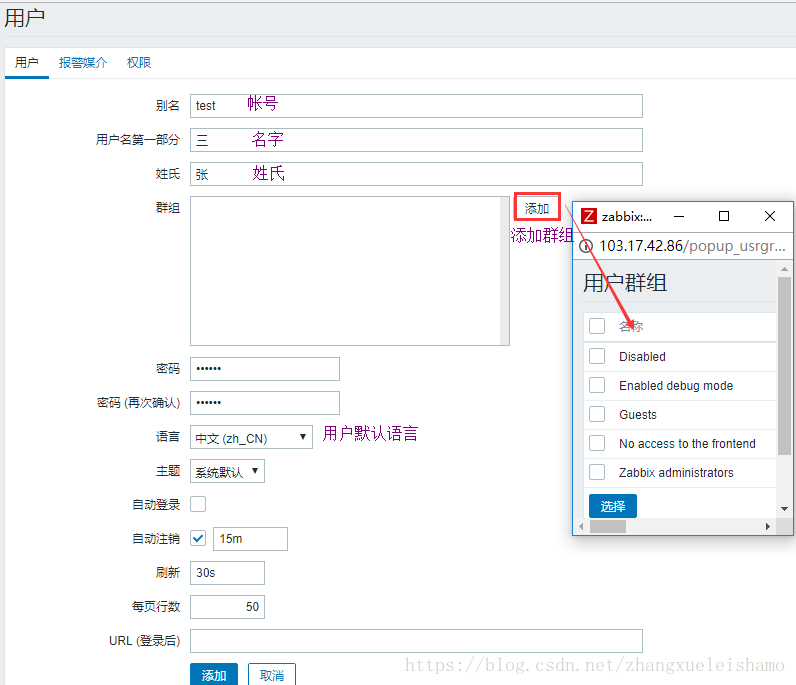796x685 pixels.
Task: Click the 刷新 30s field
Action: pos(227,573)
